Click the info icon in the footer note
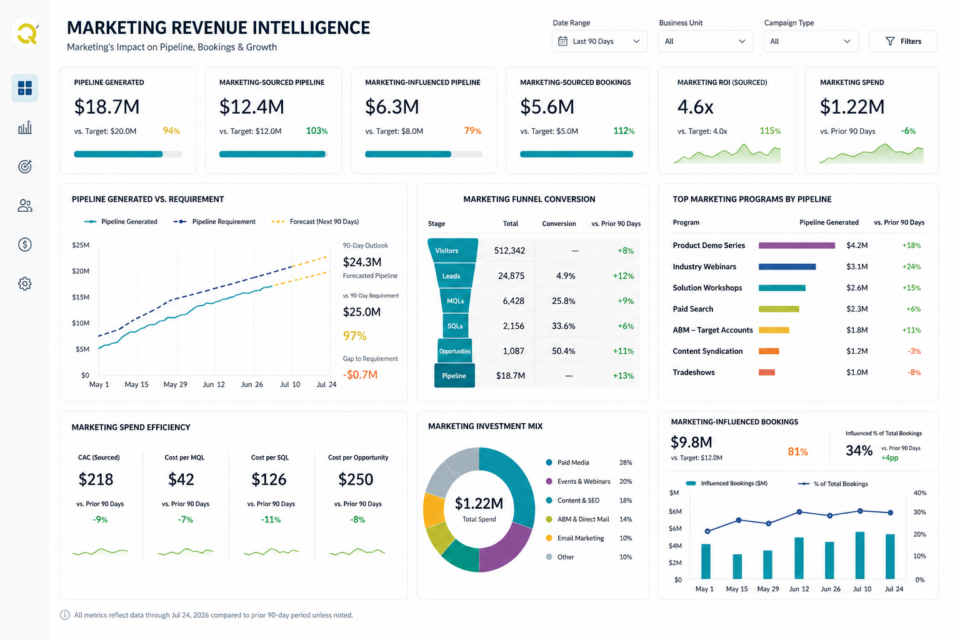Viewport: 960px width, 640px height. tap(65, 615)
